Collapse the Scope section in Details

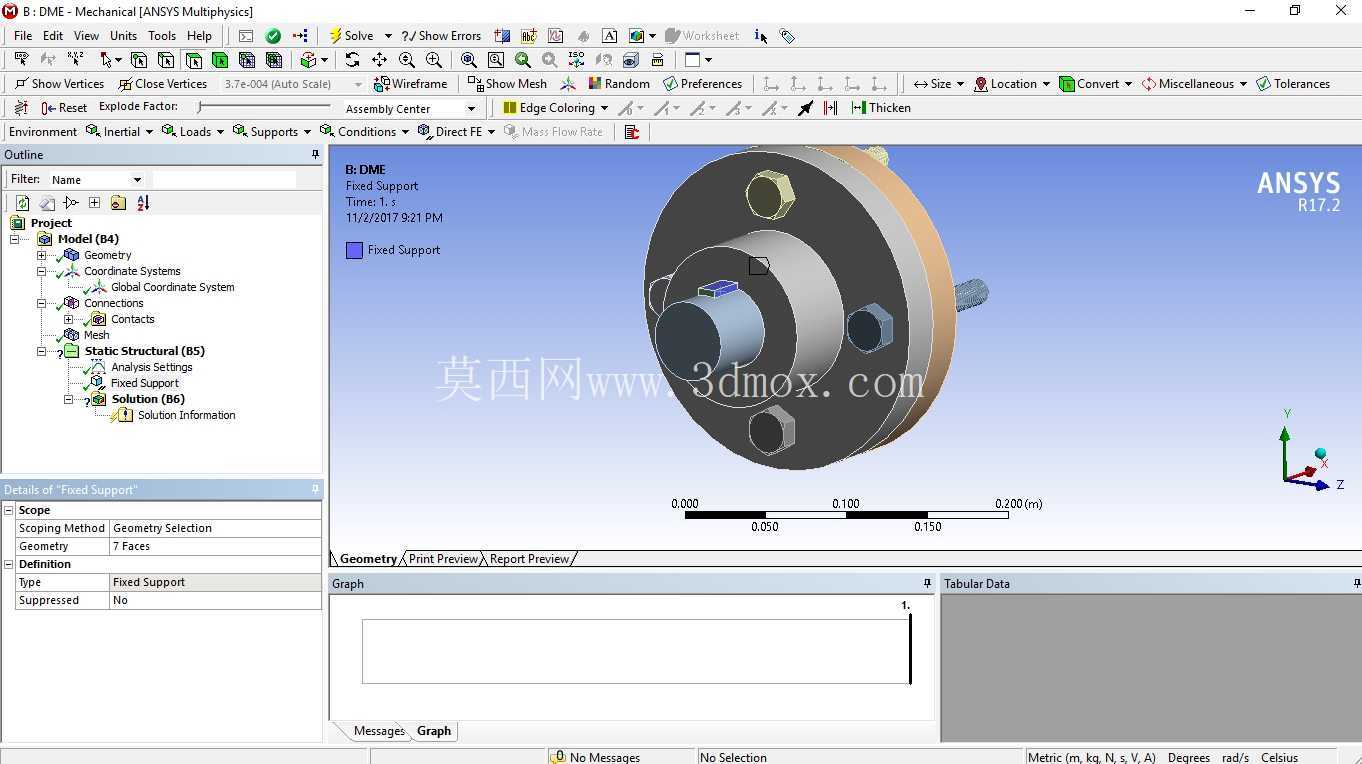tap(9, 510)
